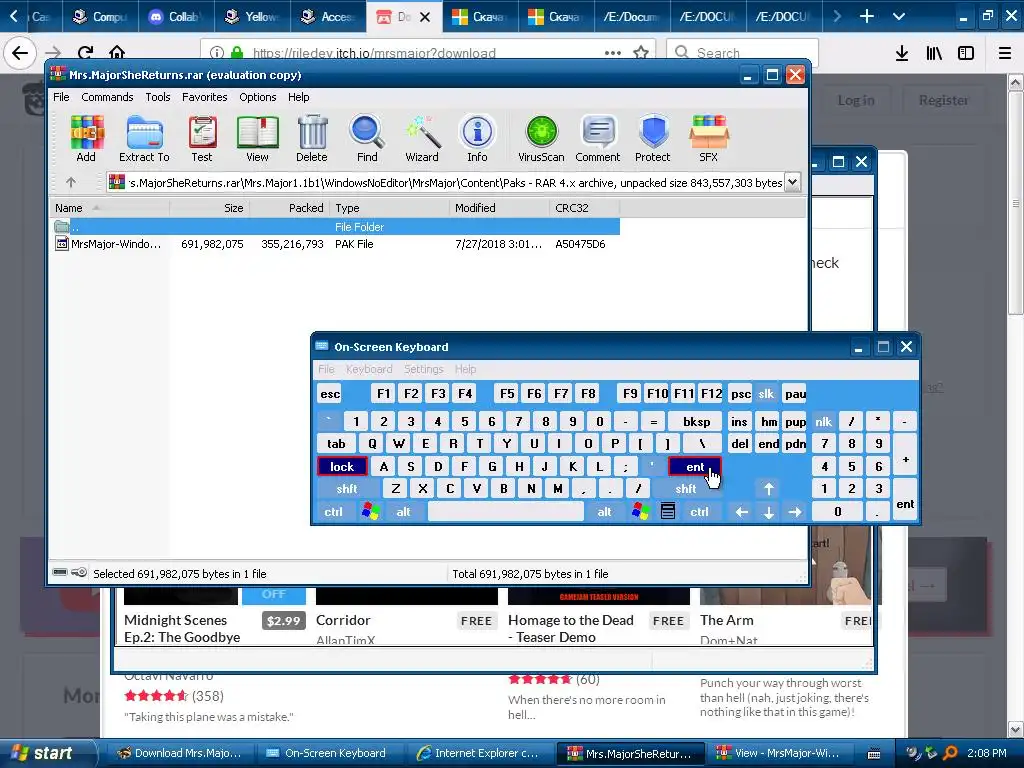The height and width of the screenshot is (768, 1024).
Task: Open browser library icon
Action: 934,53
